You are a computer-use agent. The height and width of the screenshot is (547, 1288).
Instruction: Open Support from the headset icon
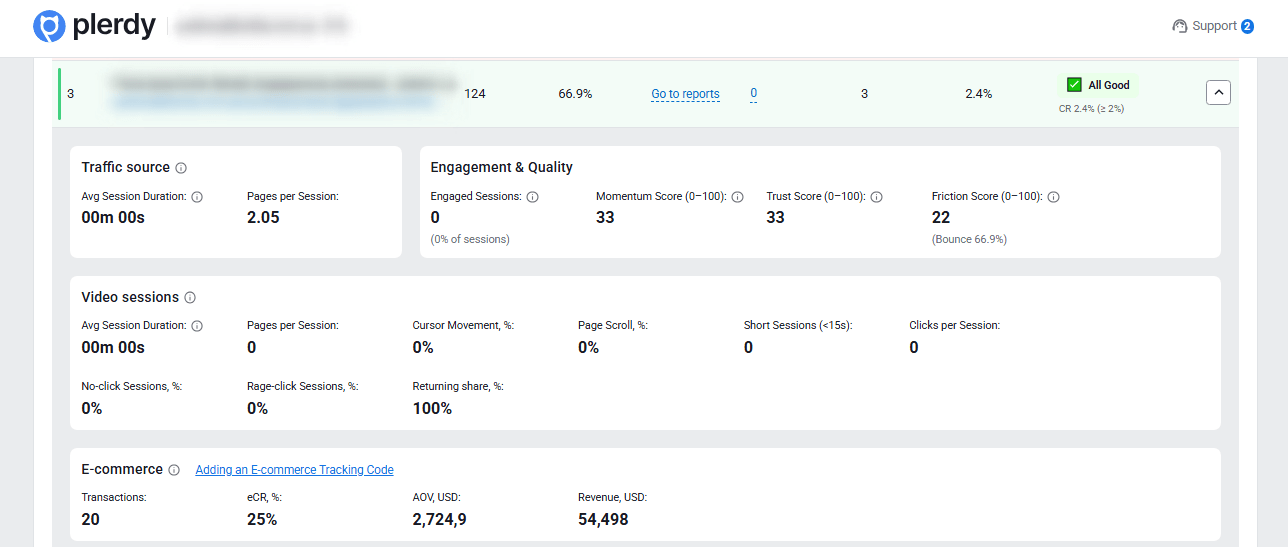(1180, 27)
